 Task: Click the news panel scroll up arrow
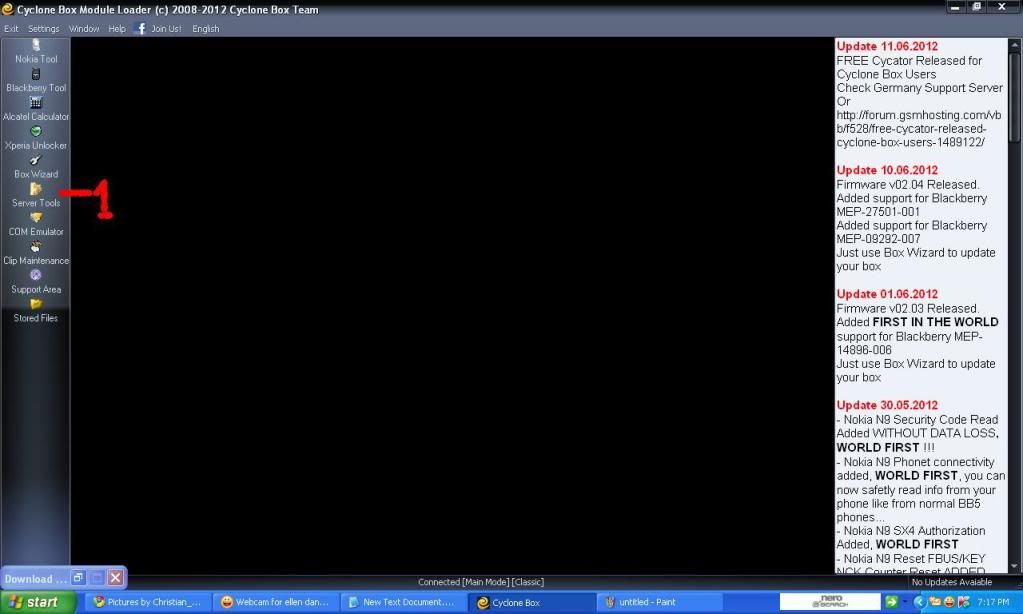pos(1015,45)
